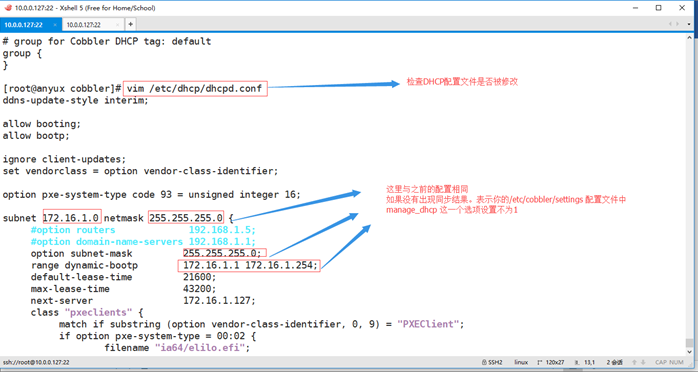Click the 'vim /etc/dhcp/dhcpd.conf' command text
This screenshot has width=698, height=372.
click(x=195, y=89)
